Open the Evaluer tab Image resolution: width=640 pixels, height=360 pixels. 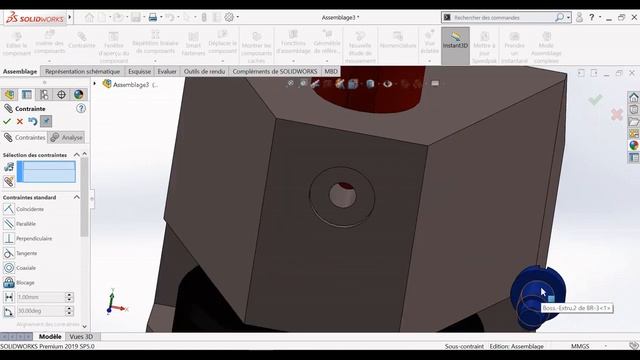[167, 71]
